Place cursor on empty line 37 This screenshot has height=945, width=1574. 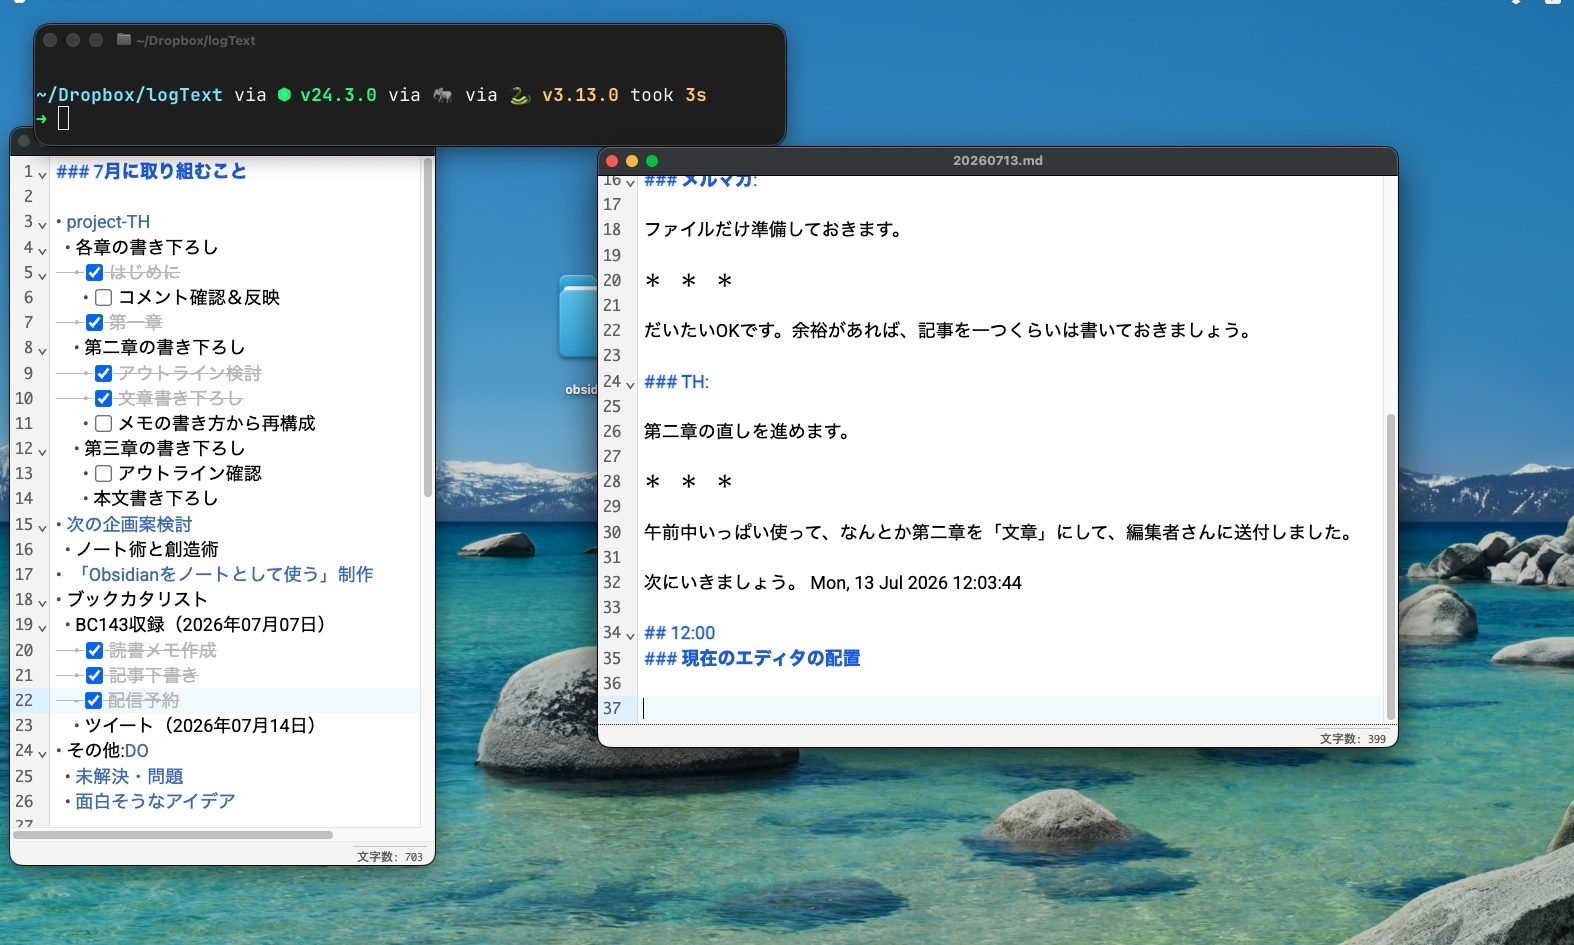(1010, 708)
